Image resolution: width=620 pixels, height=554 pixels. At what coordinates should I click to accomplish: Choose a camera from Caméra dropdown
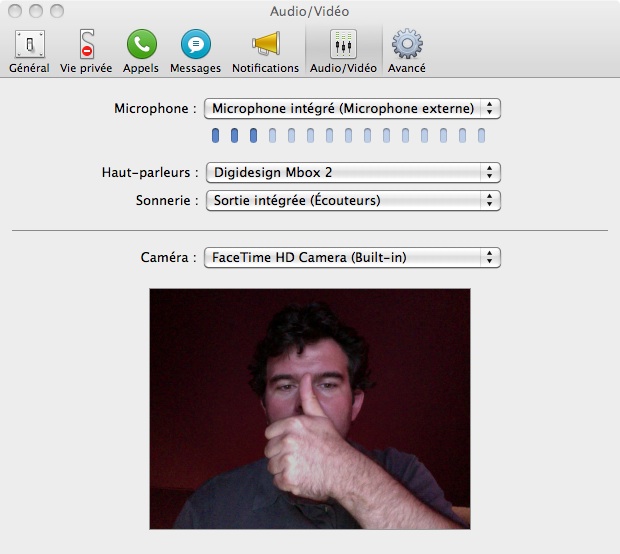(351, 258)
